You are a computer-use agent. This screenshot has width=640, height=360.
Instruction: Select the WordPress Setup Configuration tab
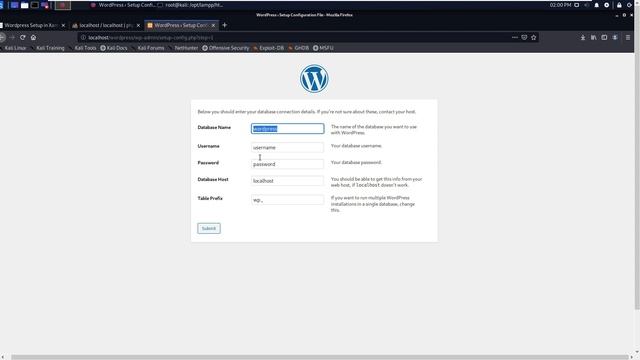point(181,25)
